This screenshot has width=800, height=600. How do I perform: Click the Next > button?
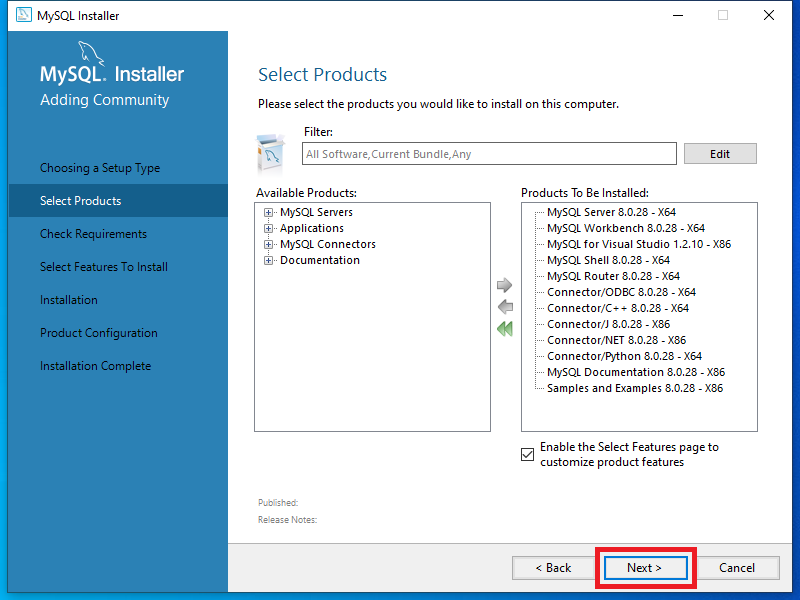645,567
